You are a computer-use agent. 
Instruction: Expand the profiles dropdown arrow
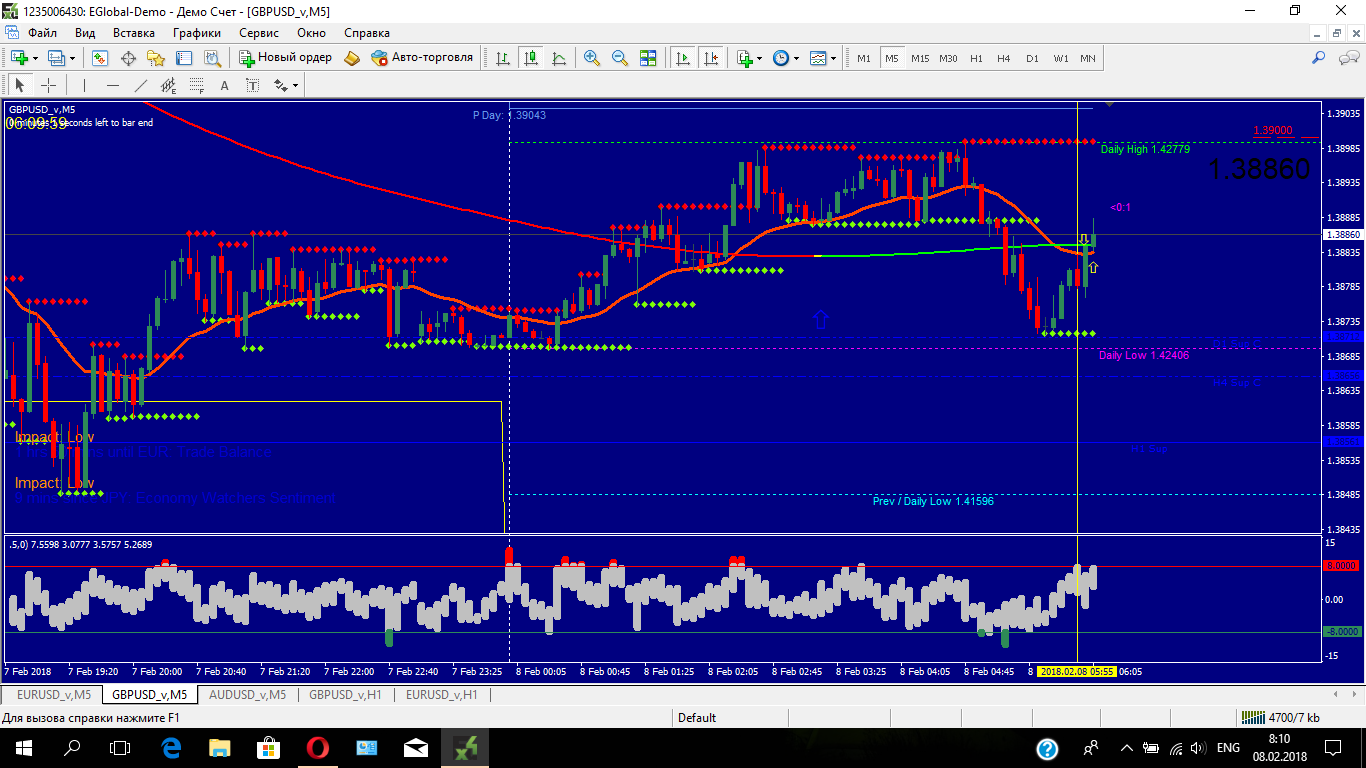click(x=72, y=59)
